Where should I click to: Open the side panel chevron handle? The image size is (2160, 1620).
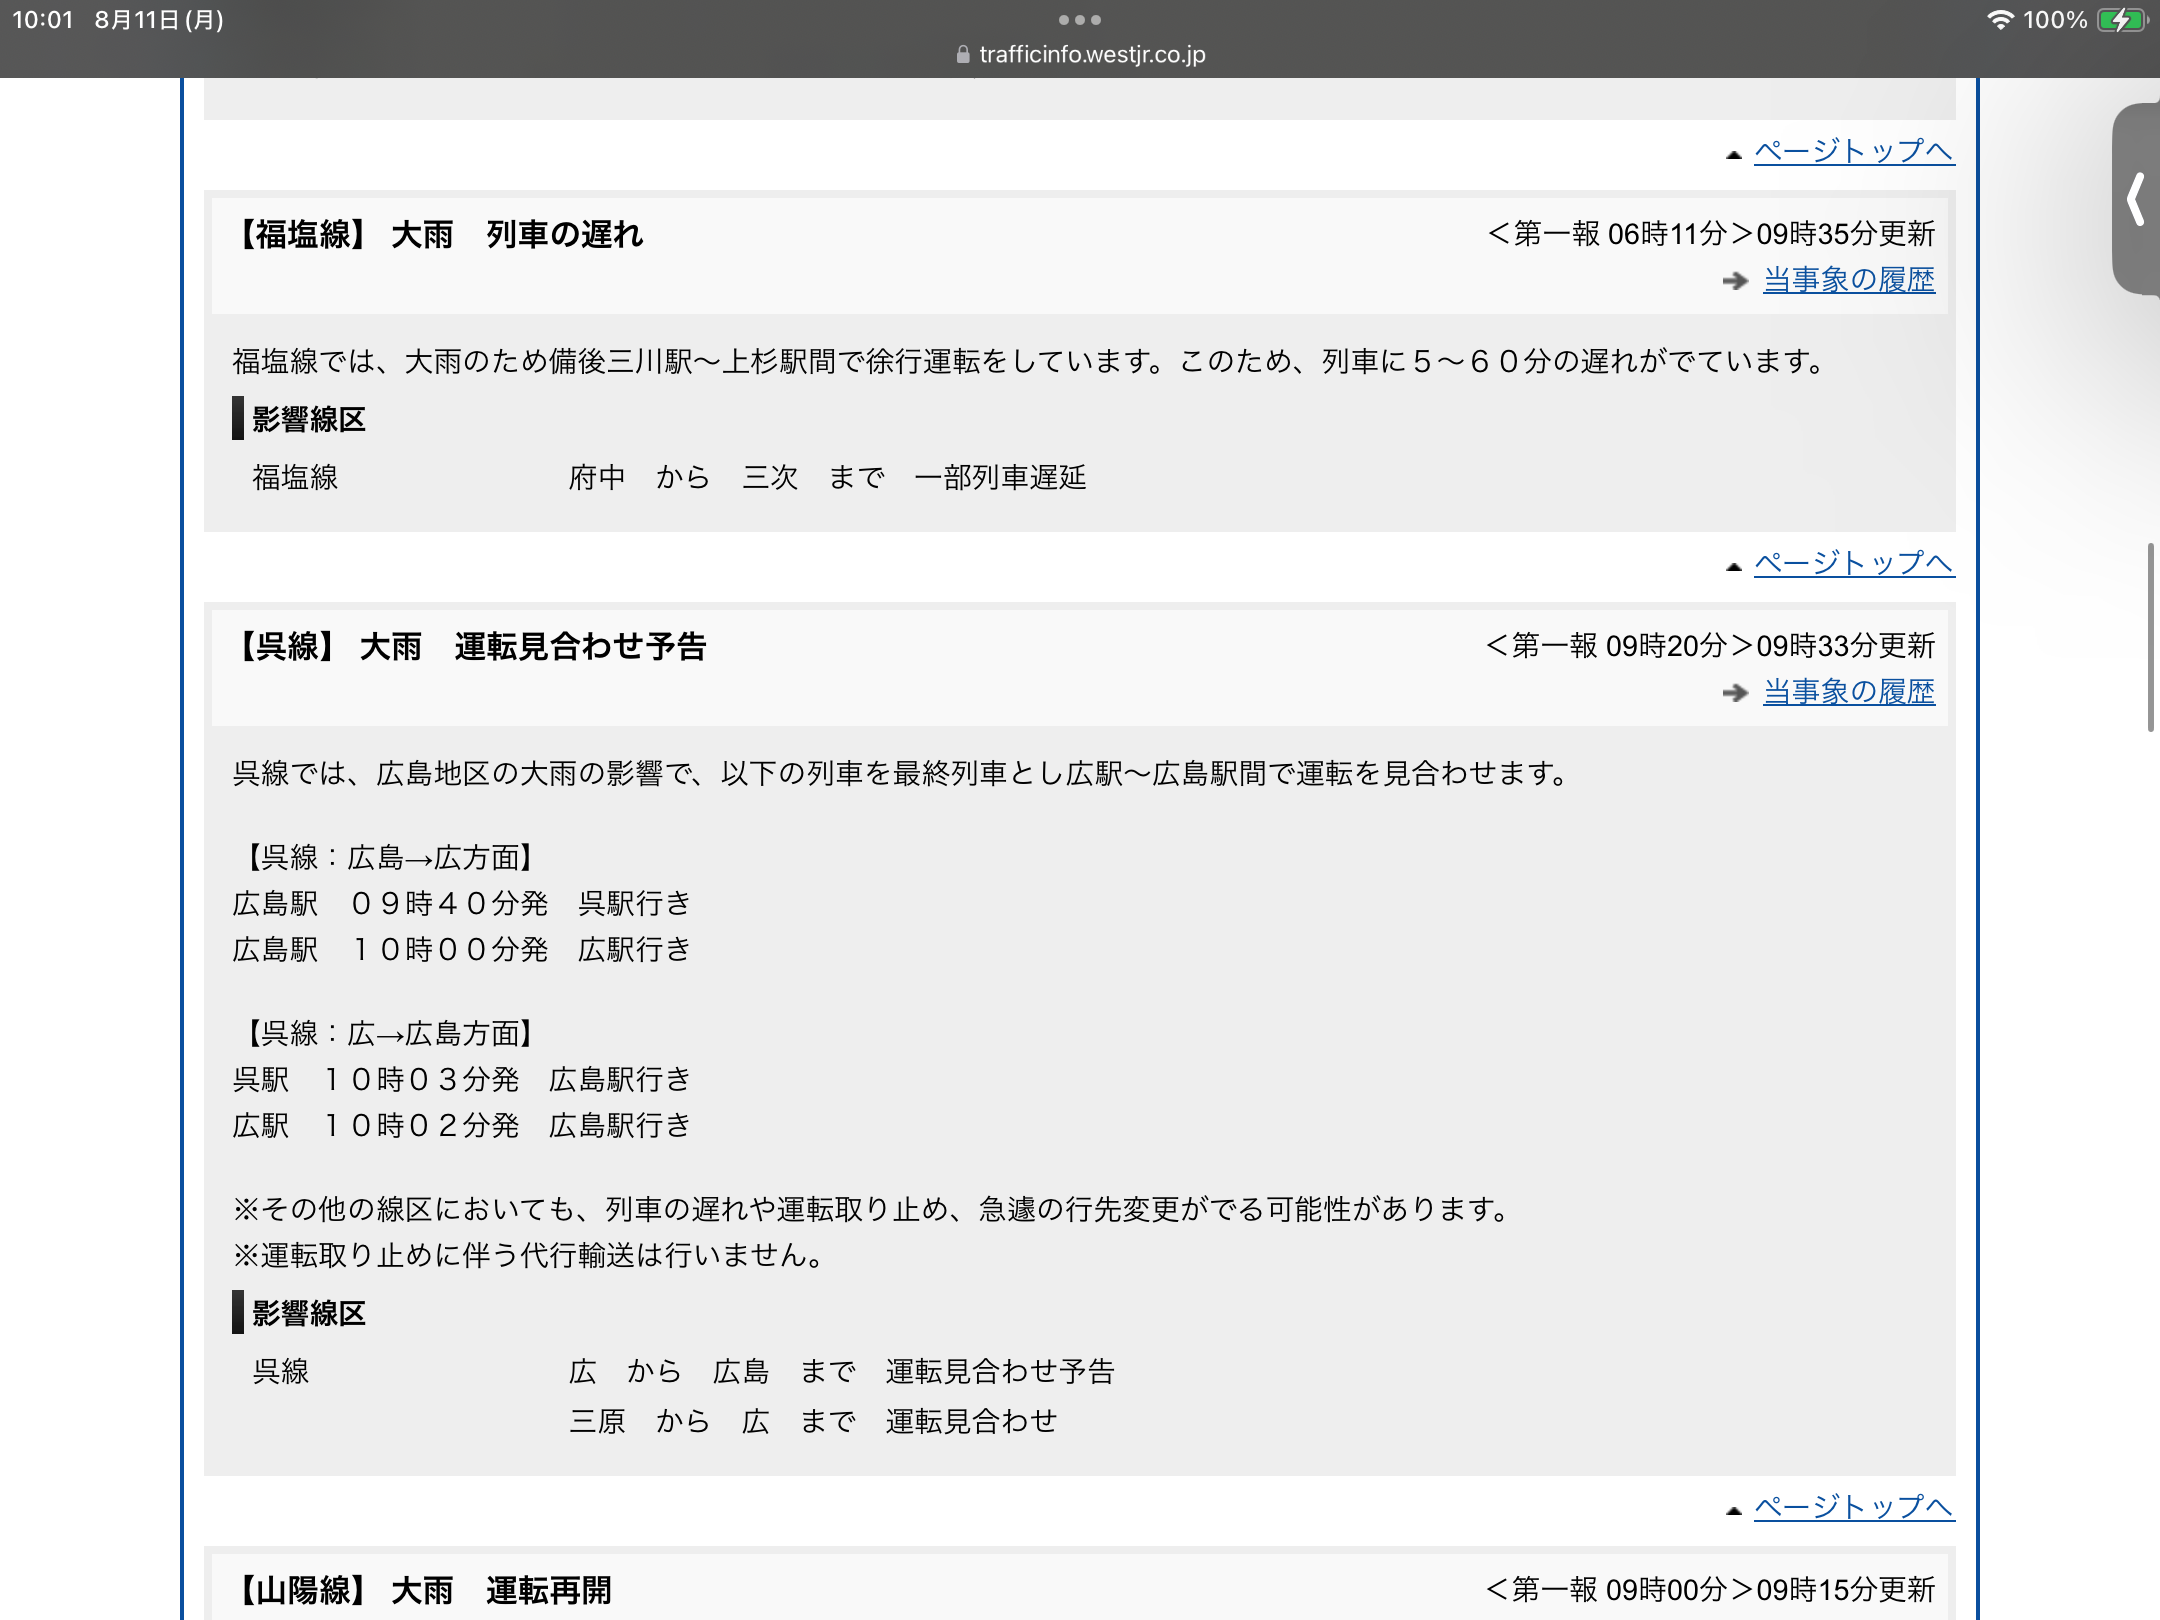[x=2136, y=199]
